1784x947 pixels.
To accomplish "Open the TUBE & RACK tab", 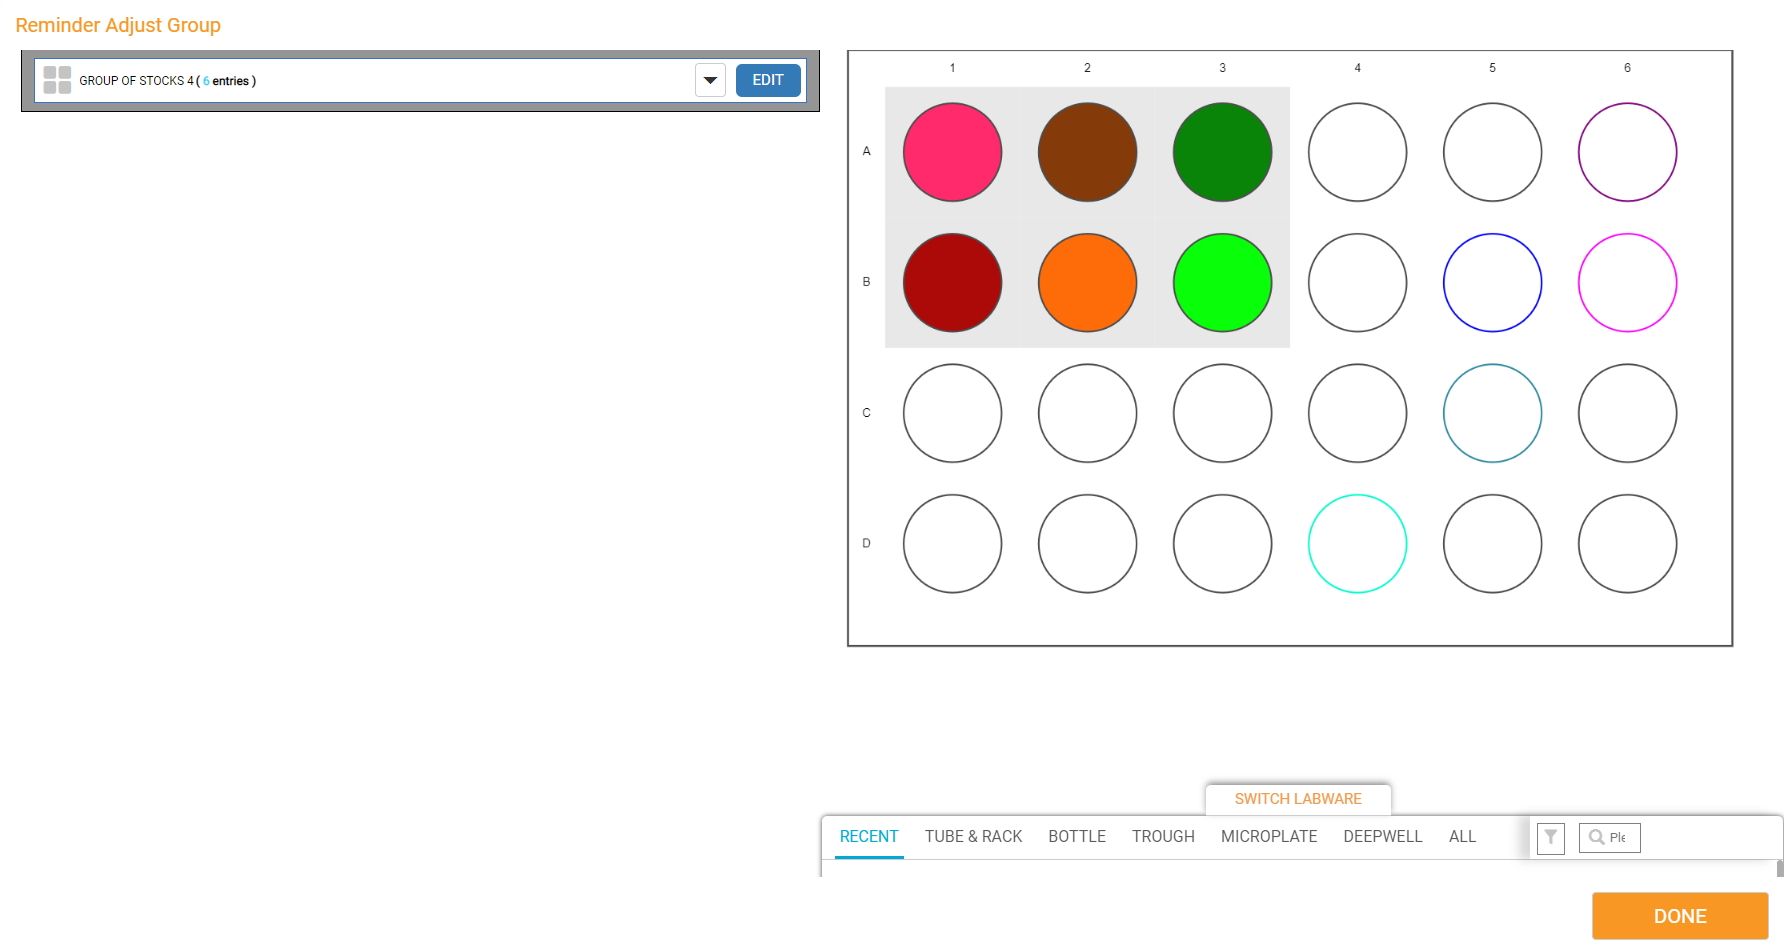I will click(x=973, y=837).
